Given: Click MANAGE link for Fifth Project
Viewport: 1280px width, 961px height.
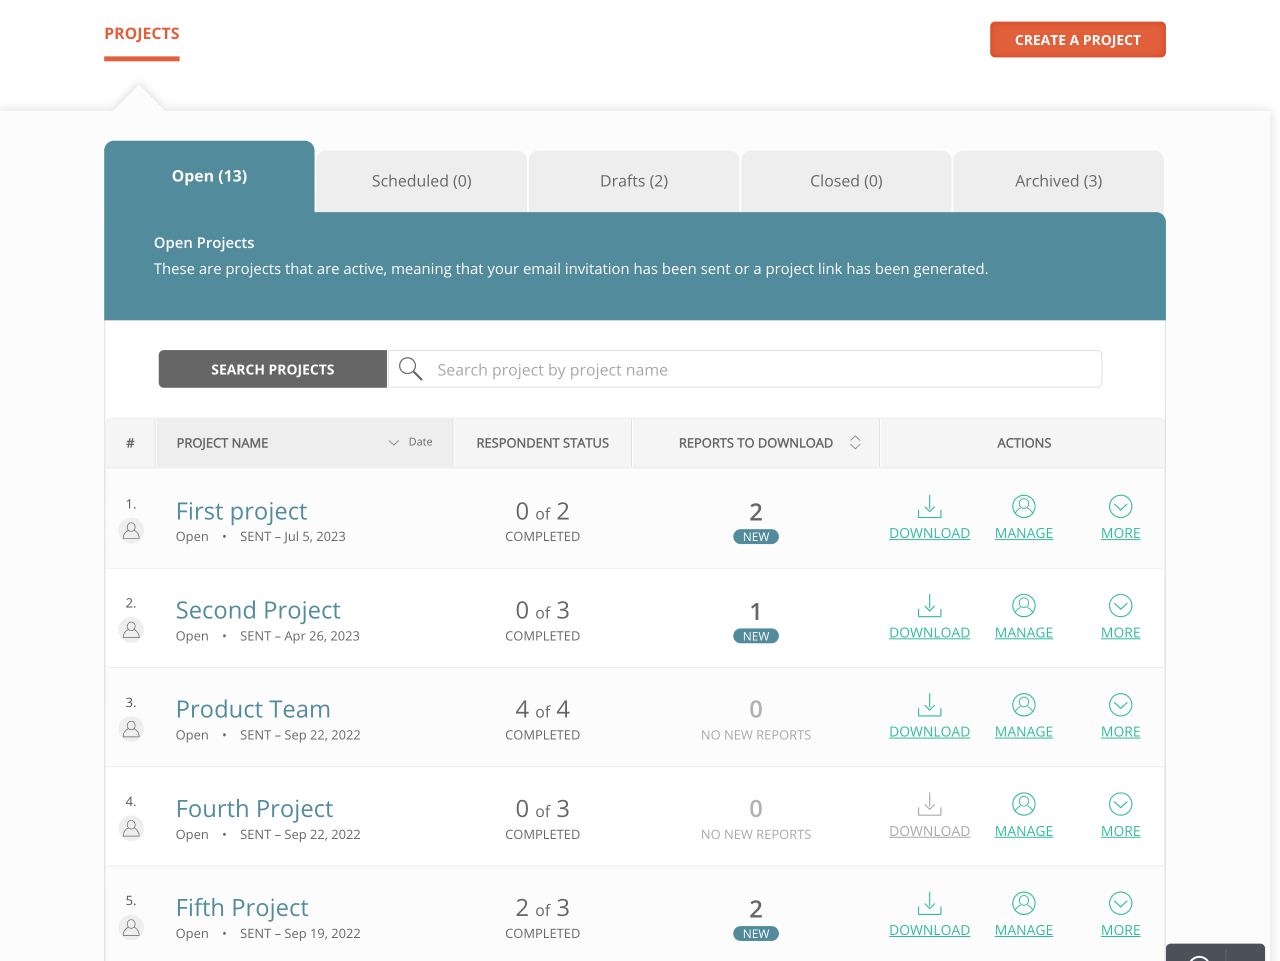Looking at the screenshot, I should point(1024,930).
